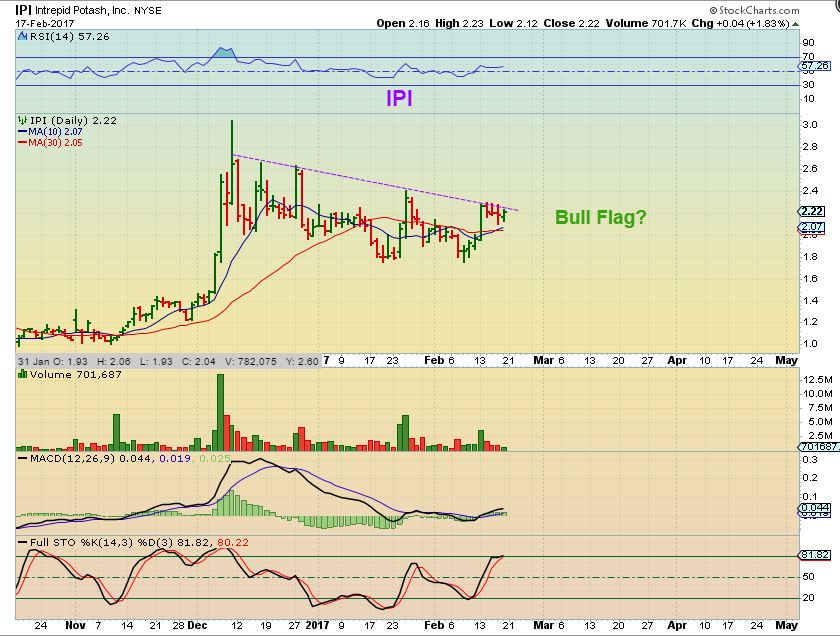Click the RSI(14) indicator icon

pyautogui.click(x=20, y=35)
